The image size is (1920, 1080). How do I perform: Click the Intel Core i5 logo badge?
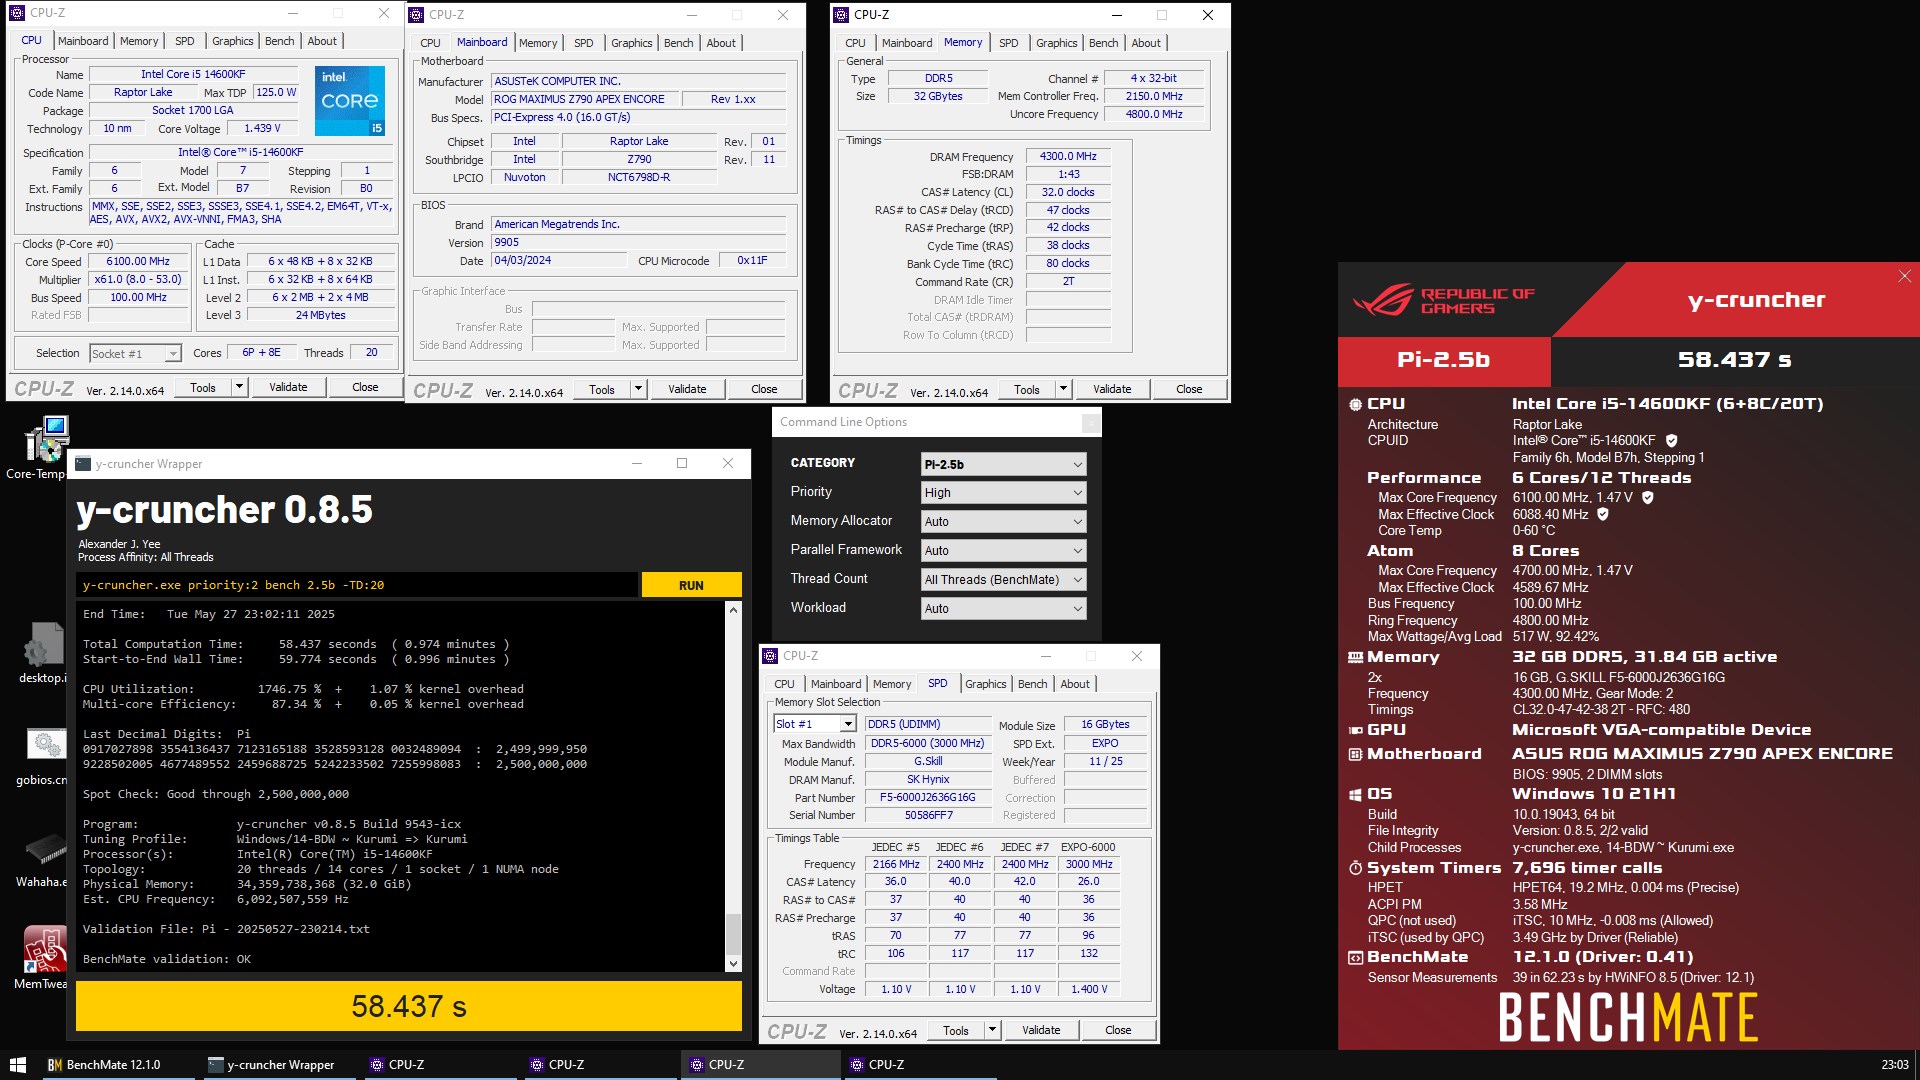click(x=350, y=101)
